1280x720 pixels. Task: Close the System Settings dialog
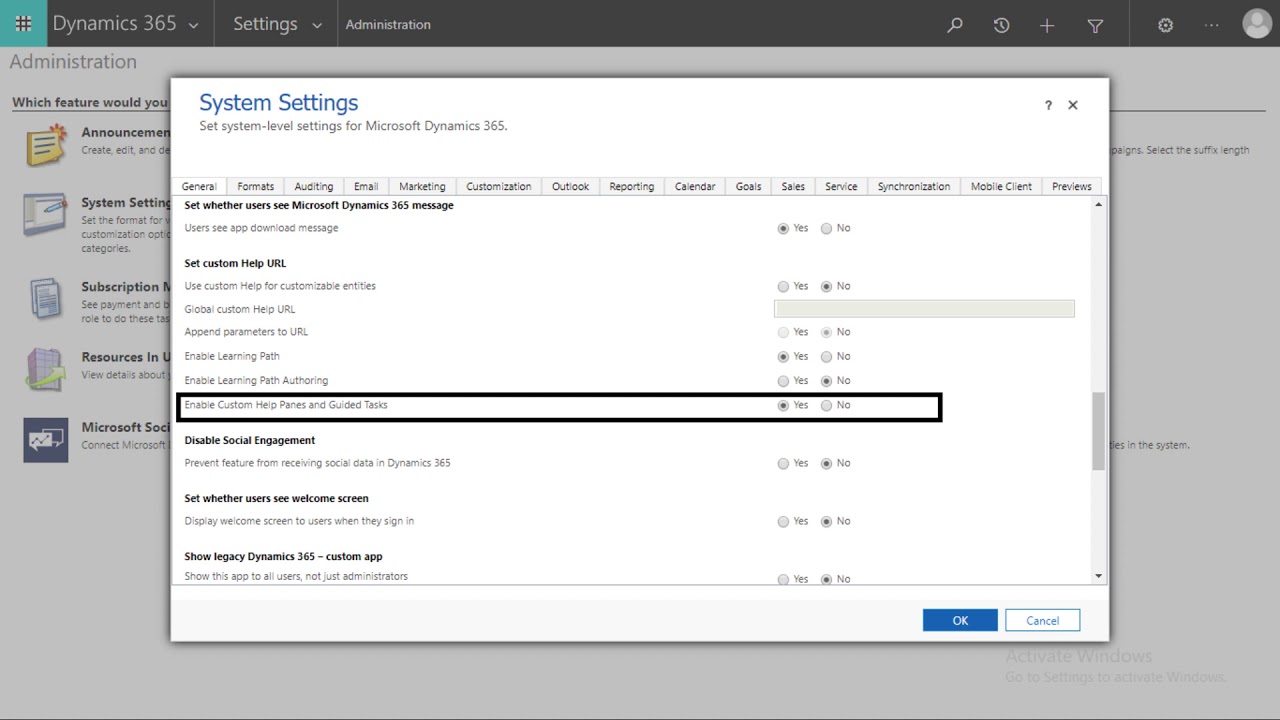click(1073, 105)
